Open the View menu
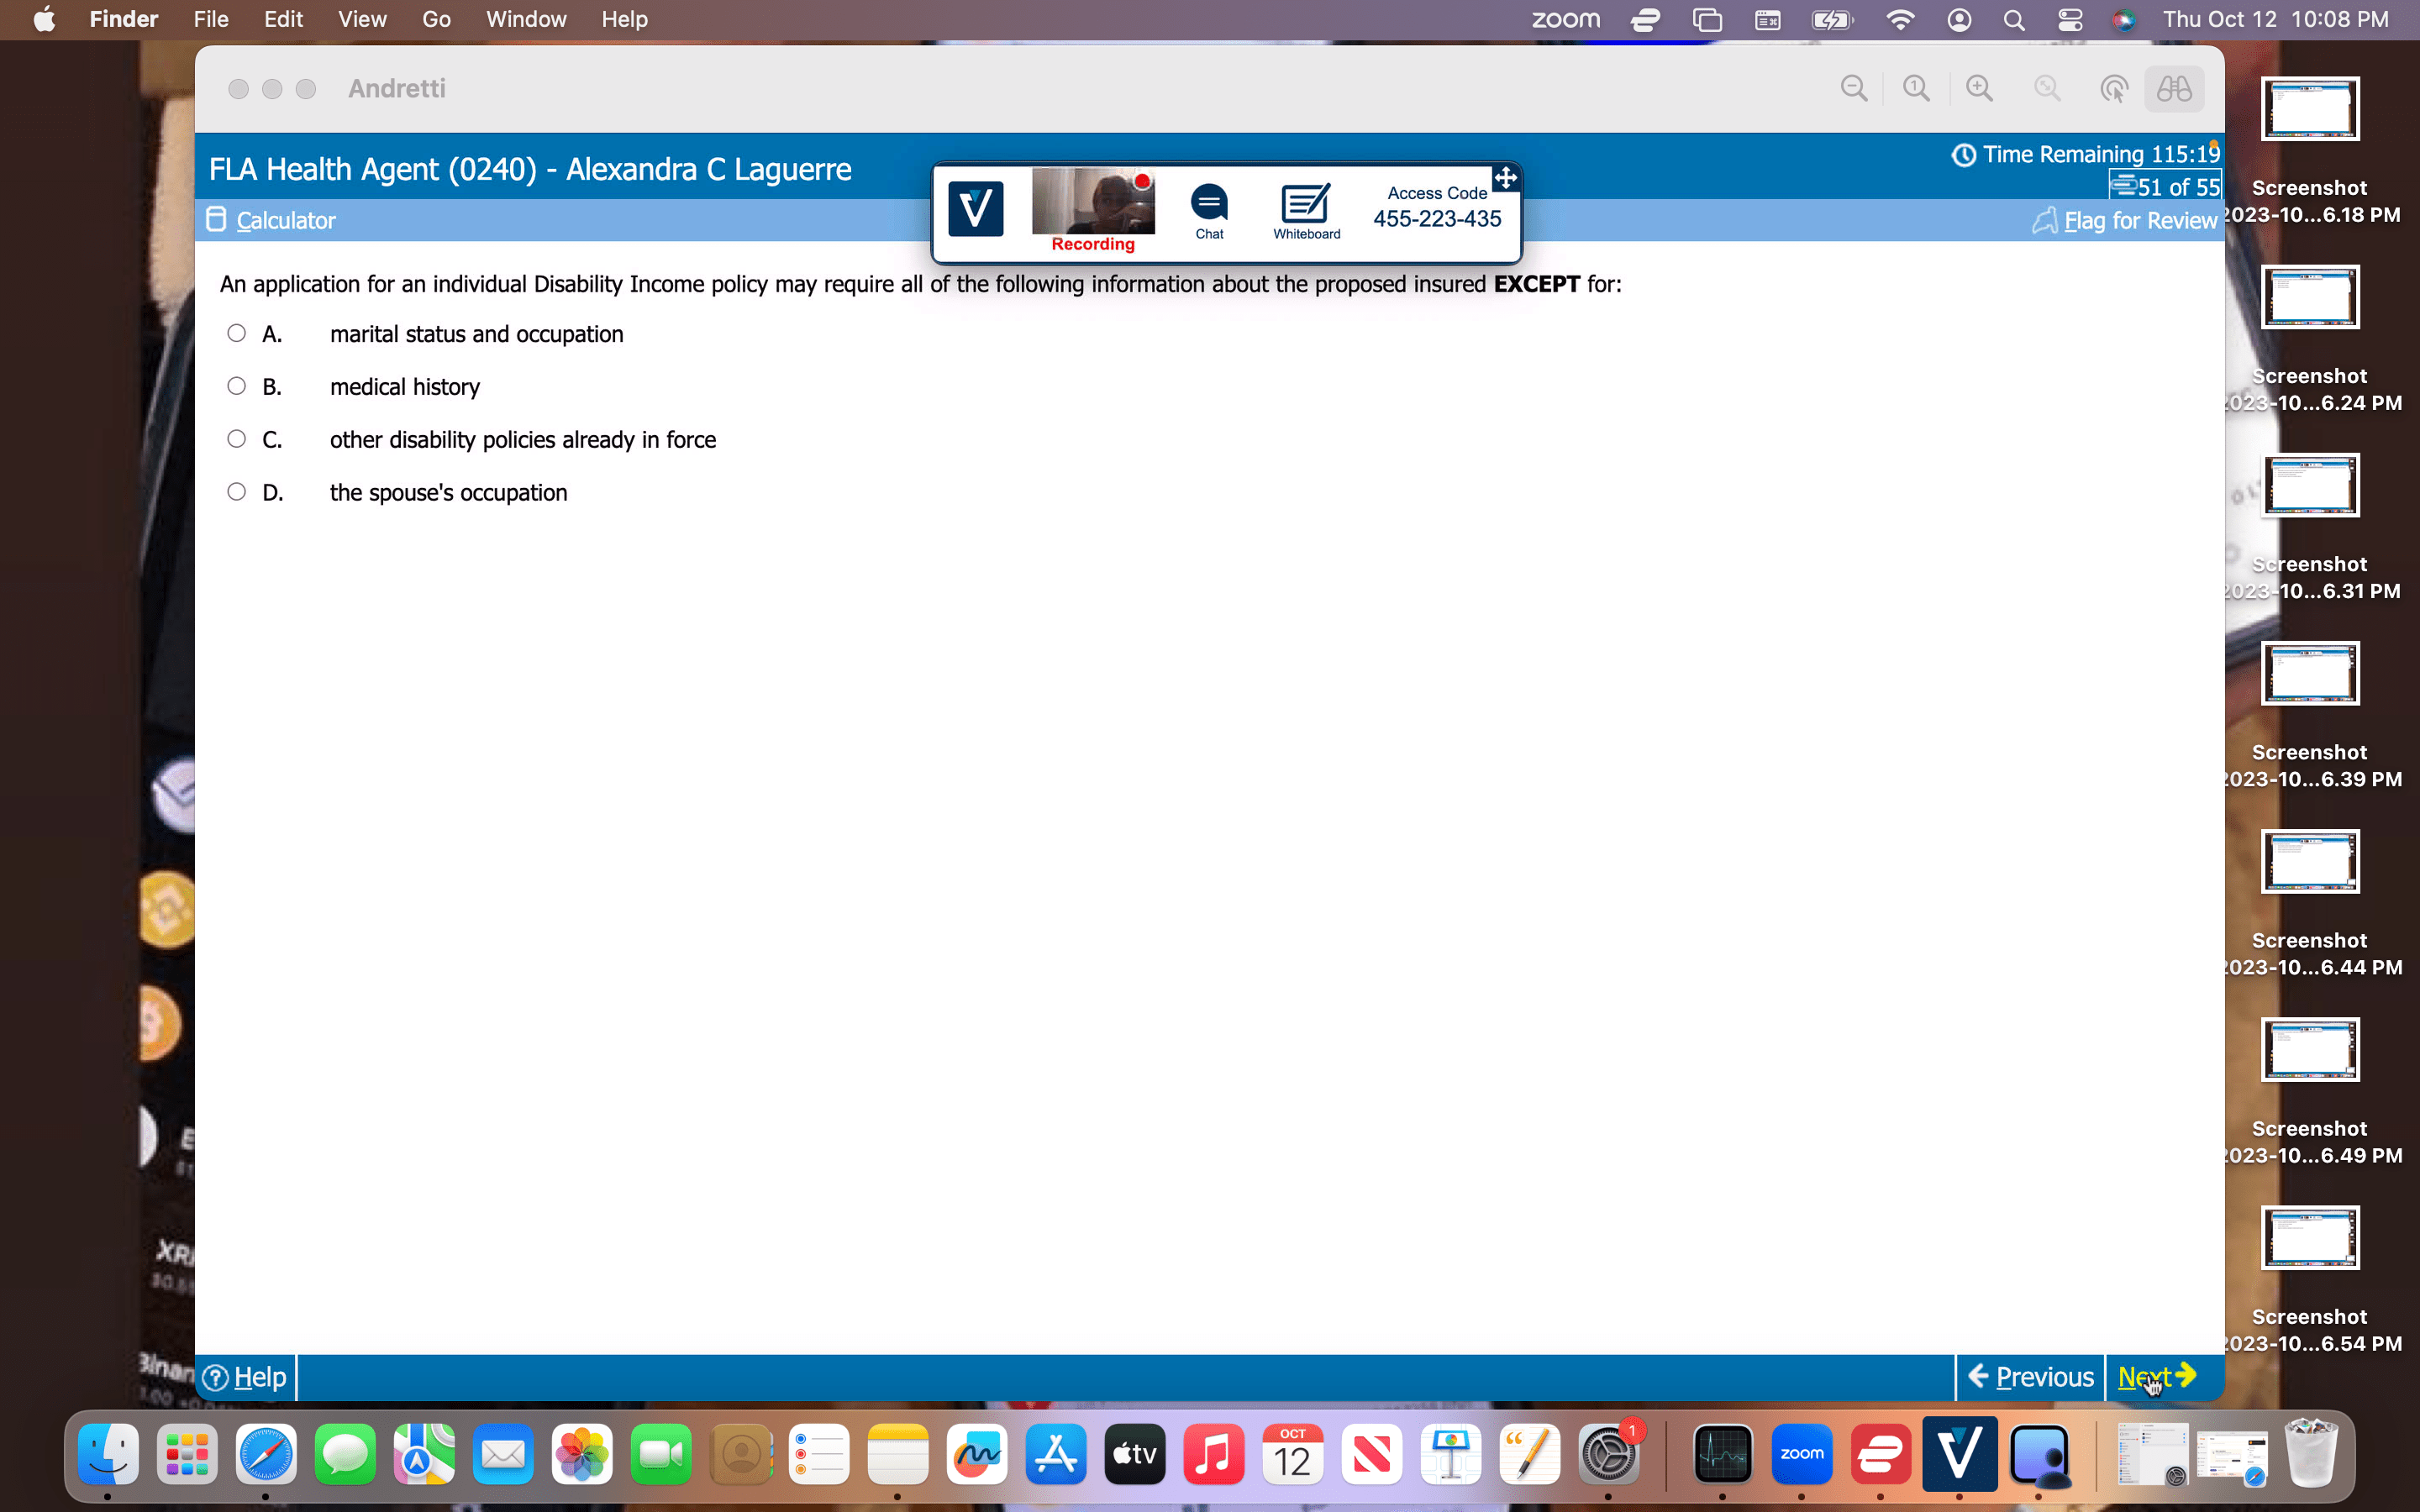This screenshot has height=1512, width=2420. coord(362,20)
